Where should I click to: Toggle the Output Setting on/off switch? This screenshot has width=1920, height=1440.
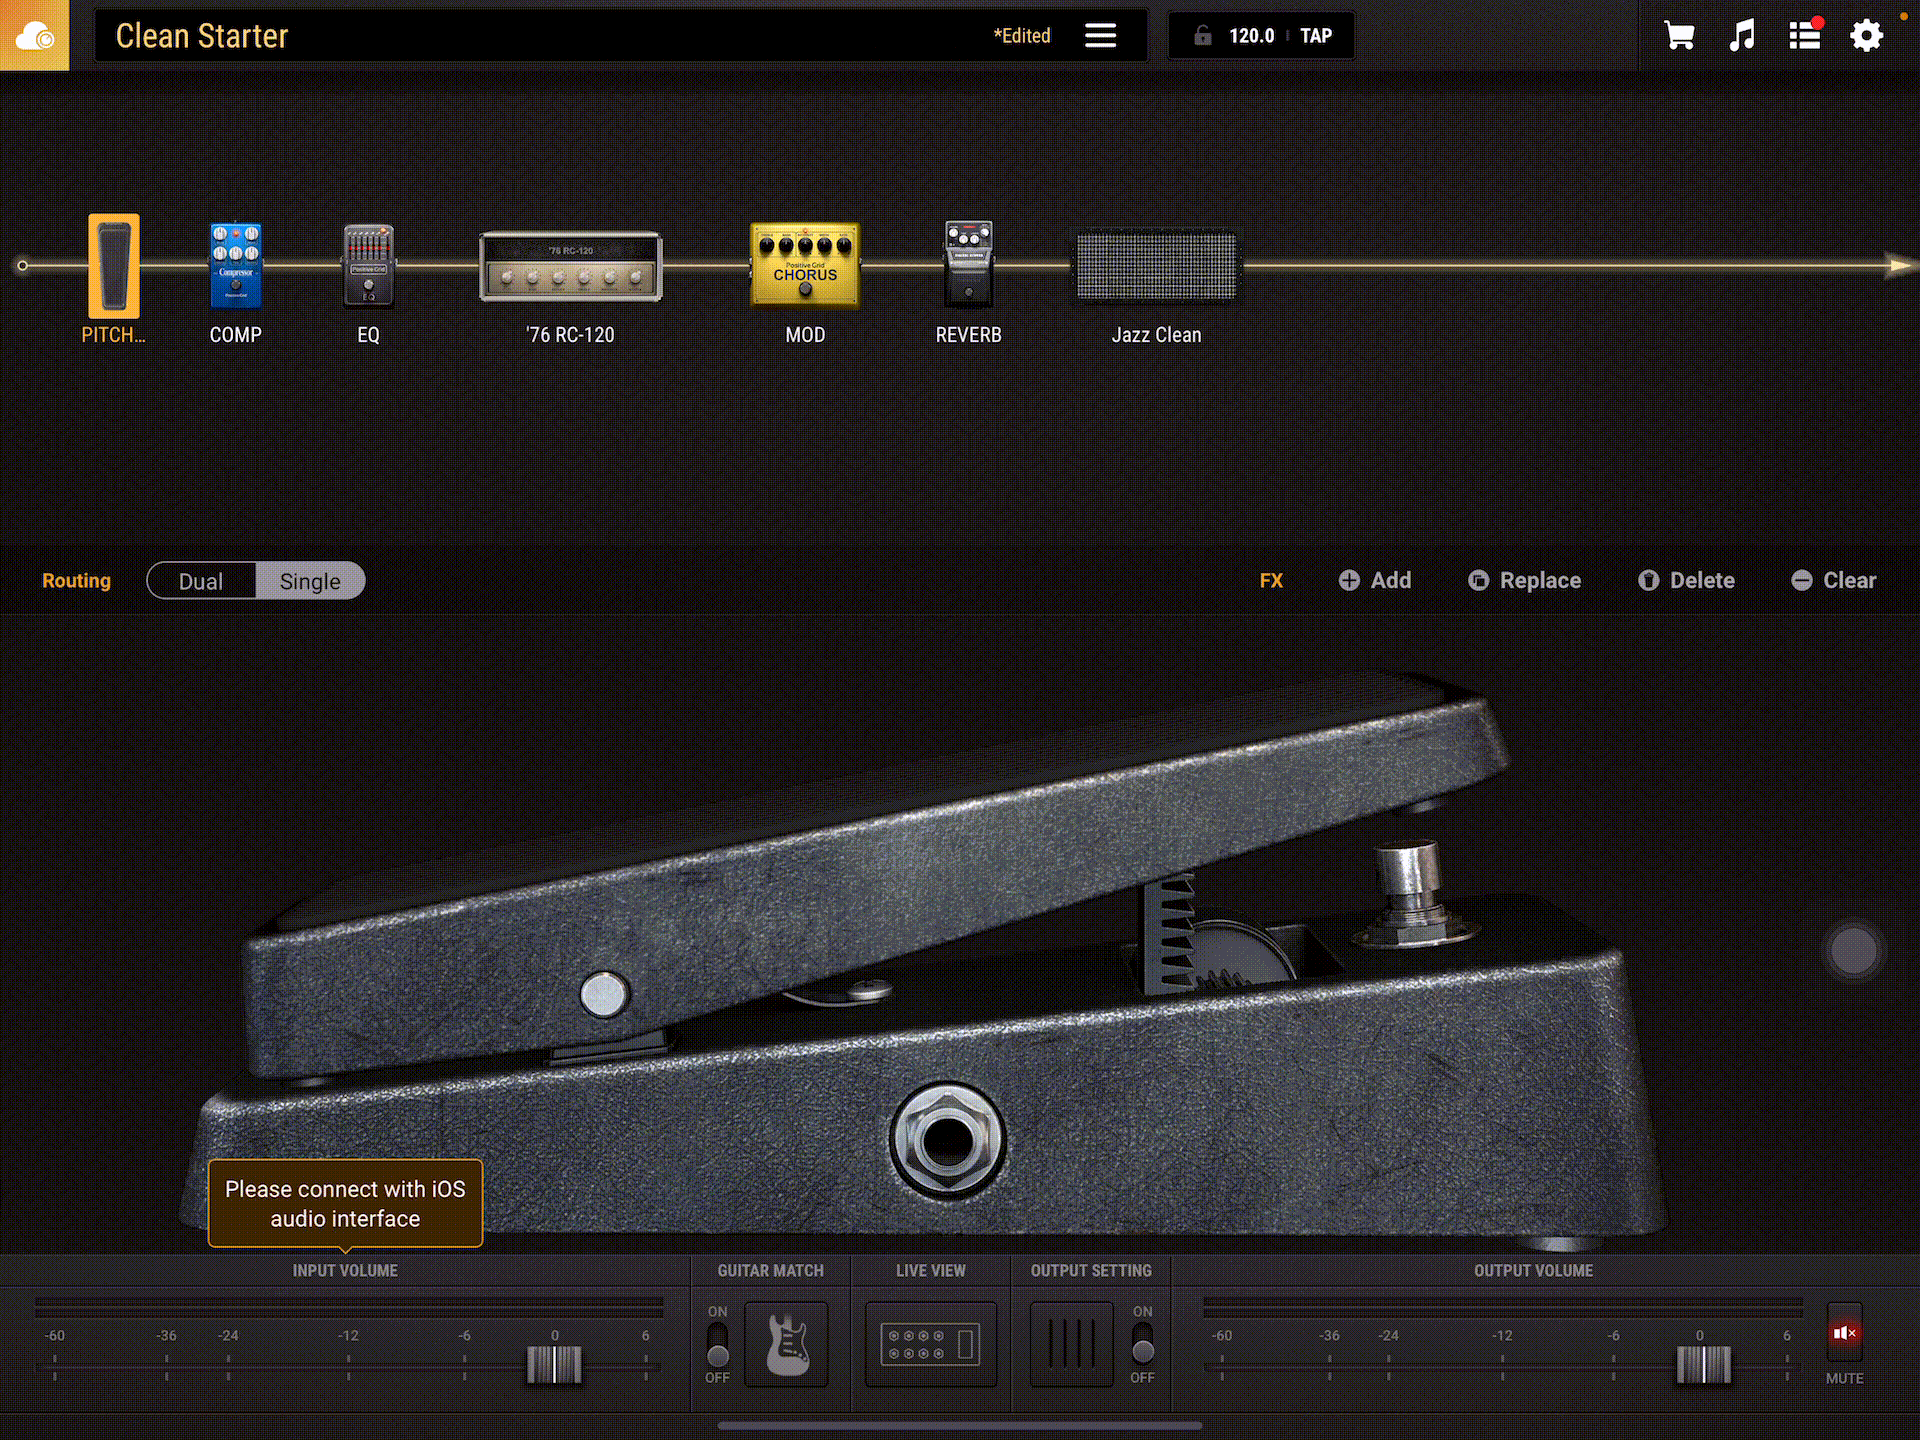point(1142,1344)
